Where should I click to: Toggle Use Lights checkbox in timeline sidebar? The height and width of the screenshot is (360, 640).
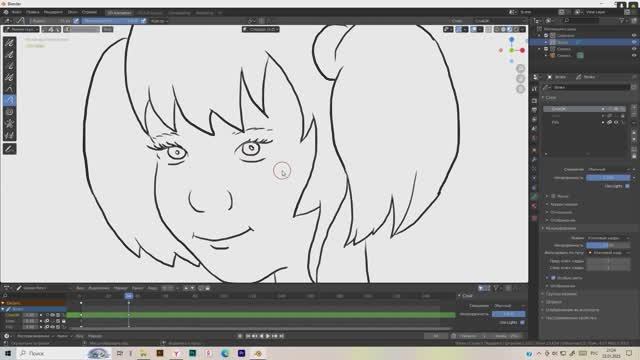tap(522, 322)
